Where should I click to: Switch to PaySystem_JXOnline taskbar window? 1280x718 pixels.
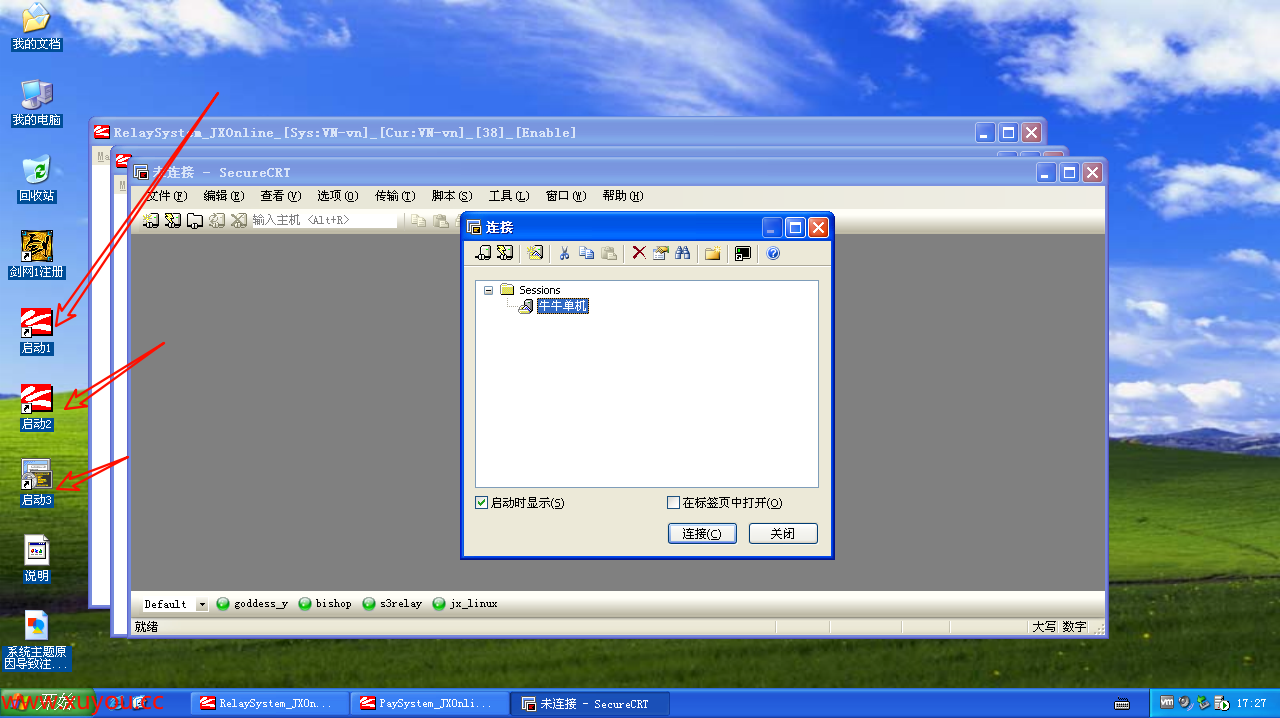(428, 704)
